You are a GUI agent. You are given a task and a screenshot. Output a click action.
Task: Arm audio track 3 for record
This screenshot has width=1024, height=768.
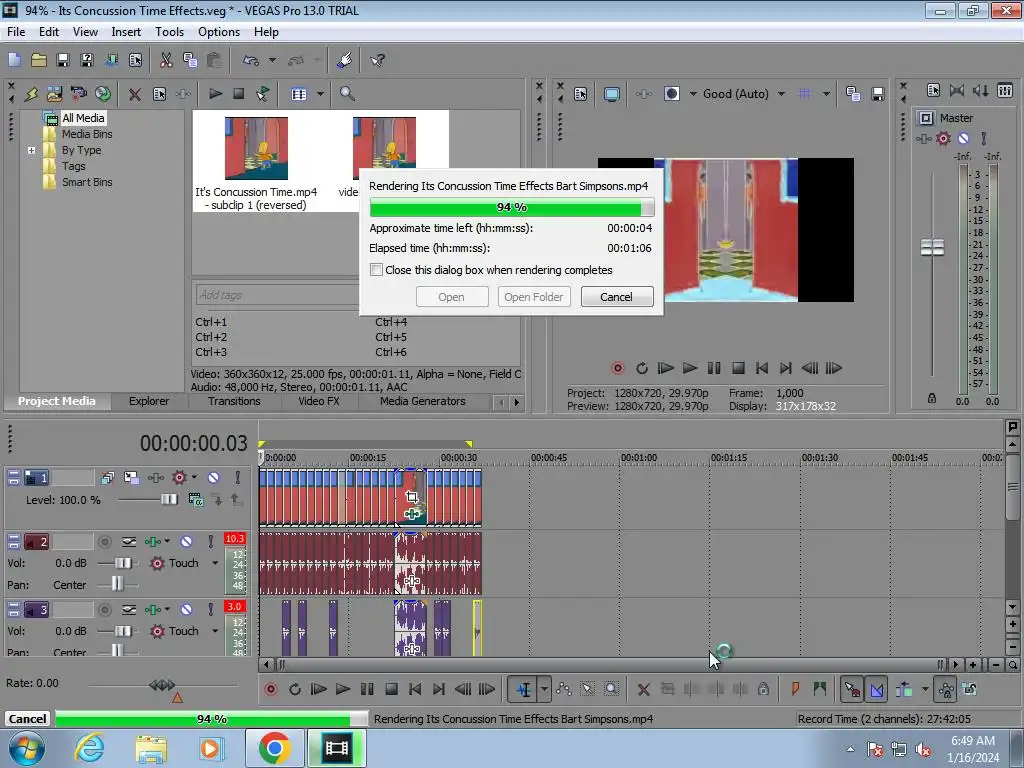(104, 609)
